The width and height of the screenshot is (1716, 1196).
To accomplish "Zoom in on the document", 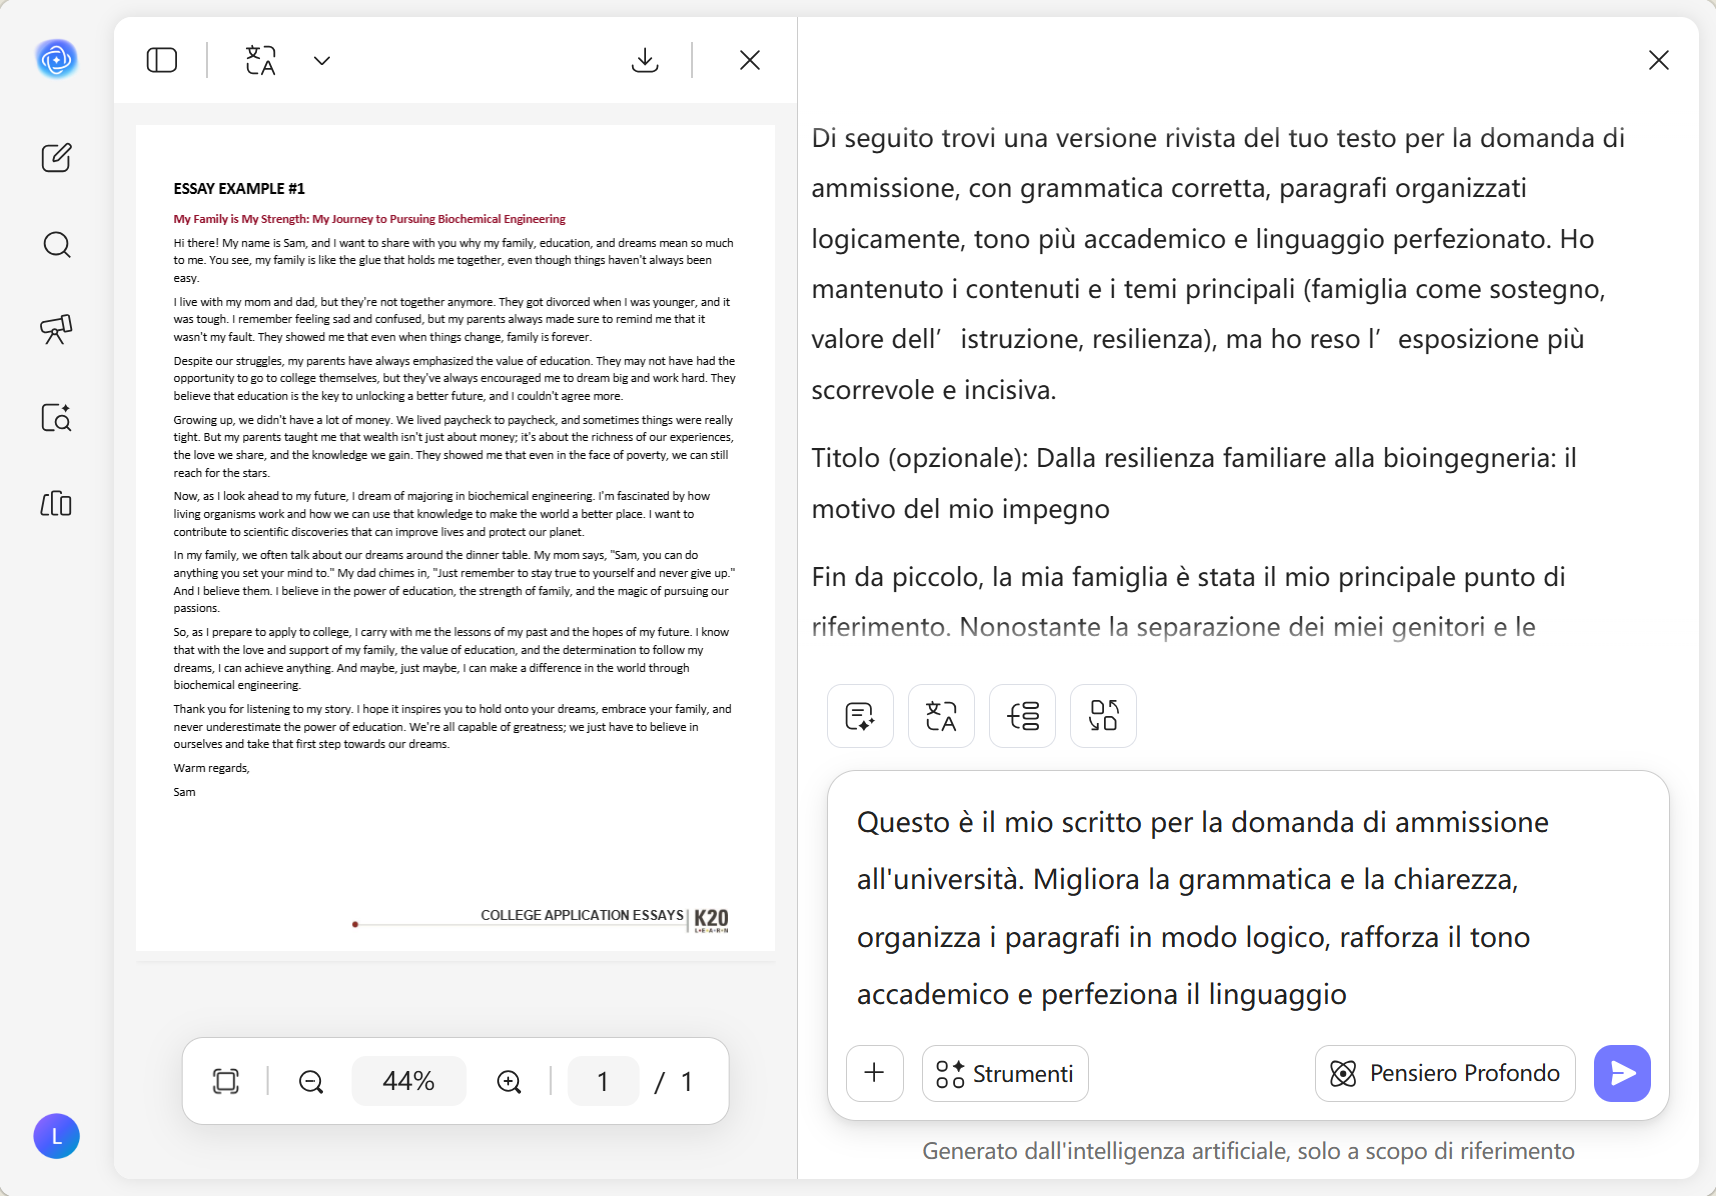I will click(x=509, y=1081).
